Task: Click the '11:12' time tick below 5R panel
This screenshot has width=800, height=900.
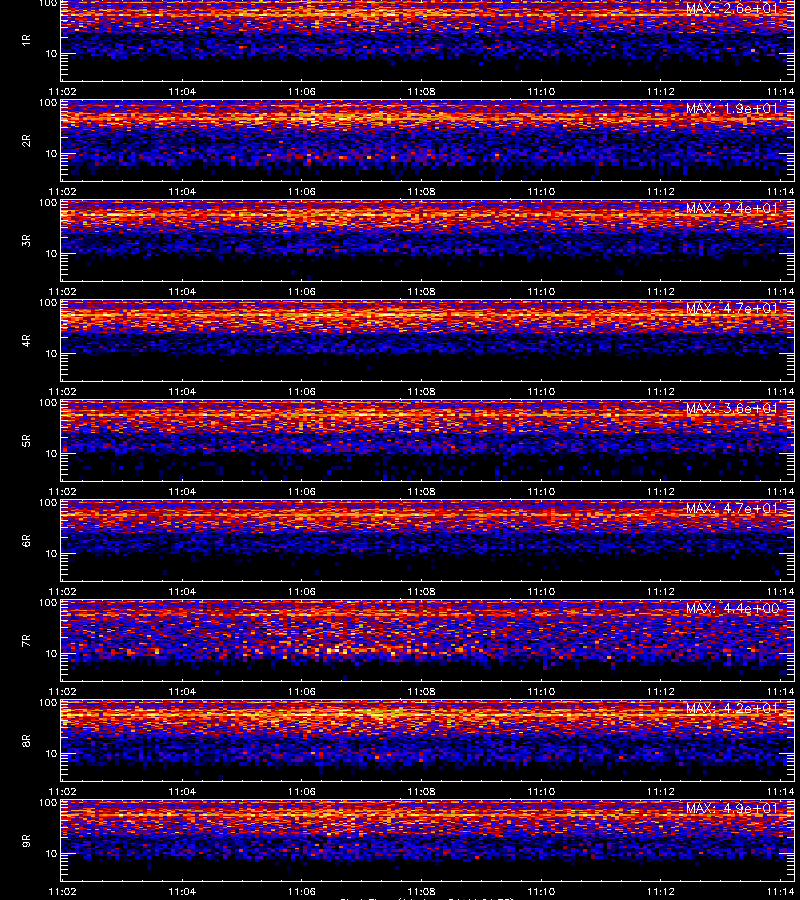Action: [661, 491]
